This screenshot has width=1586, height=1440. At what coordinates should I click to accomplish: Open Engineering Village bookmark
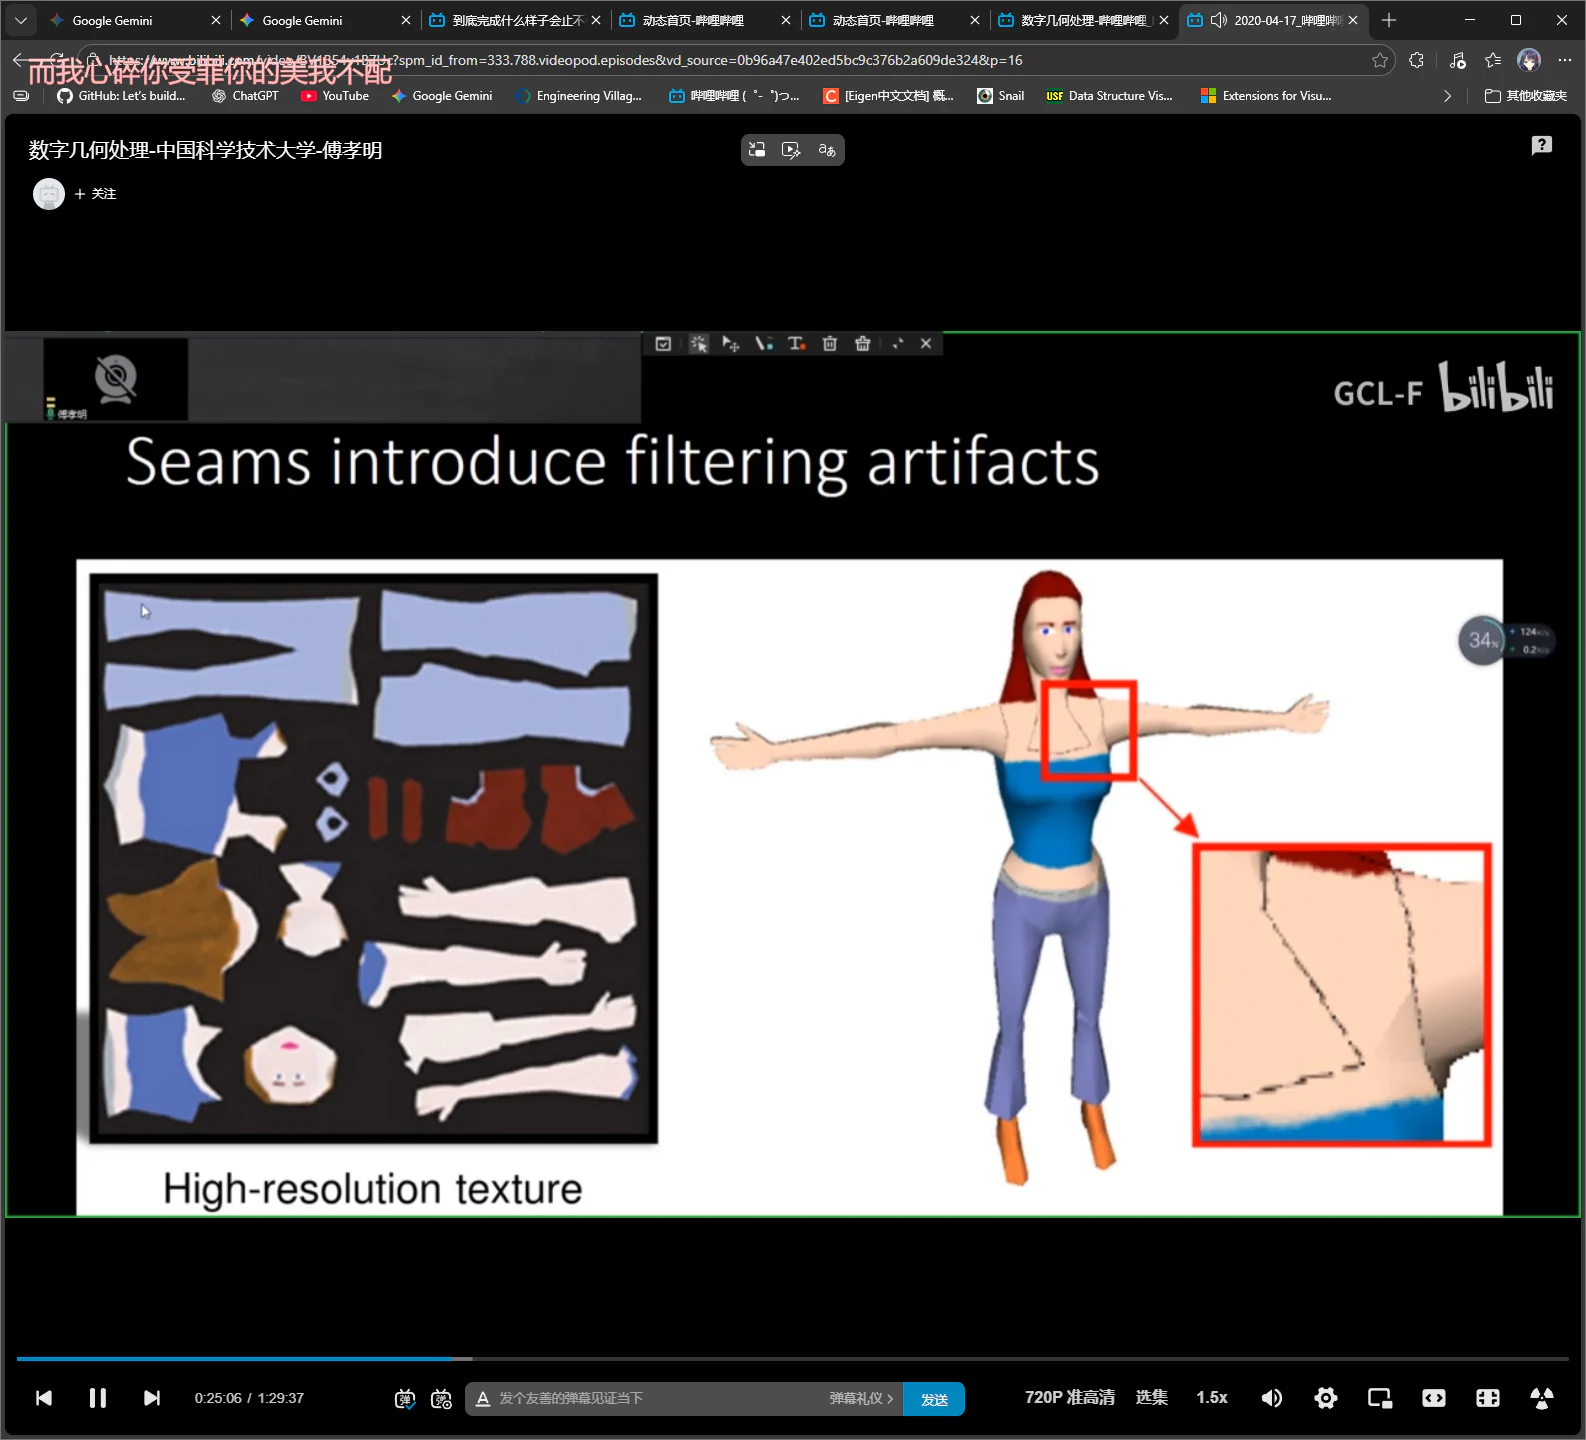coord(578,96)
